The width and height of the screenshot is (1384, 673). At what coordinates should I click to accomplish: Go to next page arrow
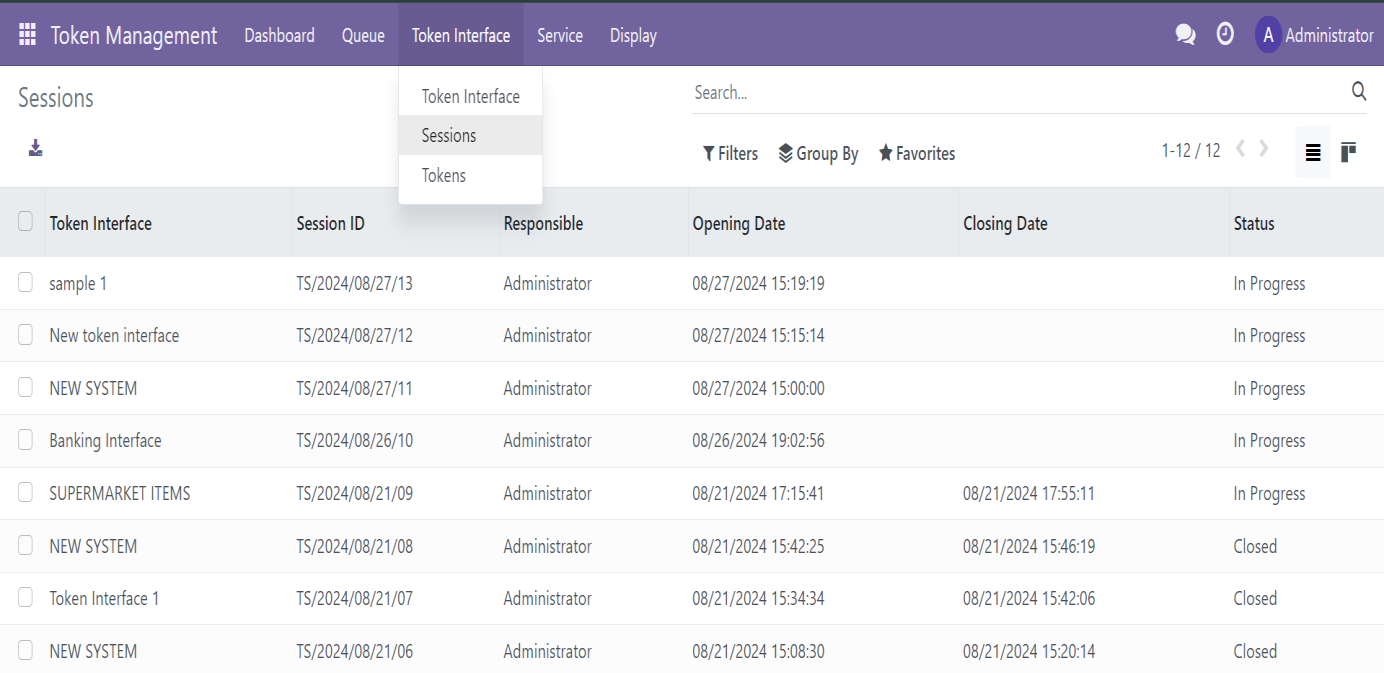click(1264, 149)
